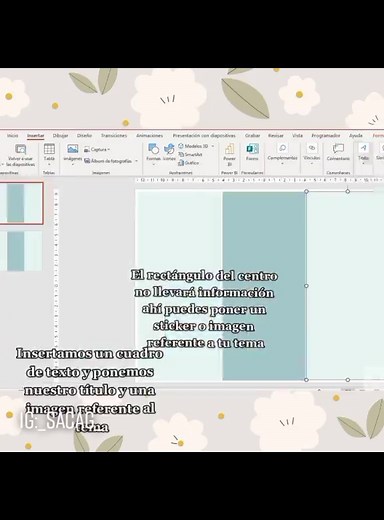Open the Formas shapes gallery
The height and width of the screenshot is (520, 384).
tap(153, 149)
